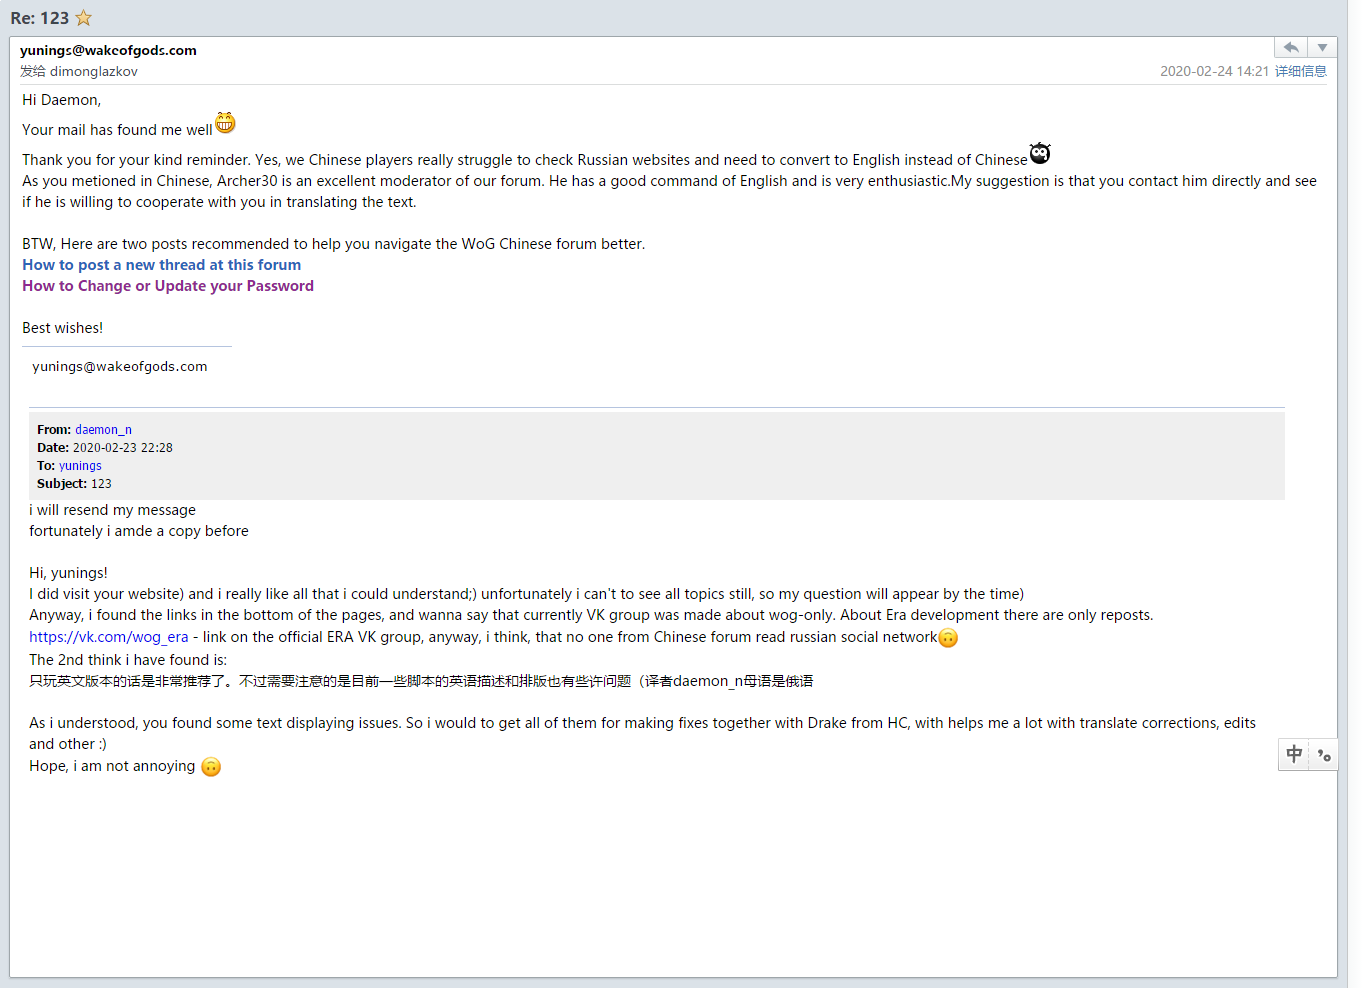Click the reply arrow button

[1291, 48]
